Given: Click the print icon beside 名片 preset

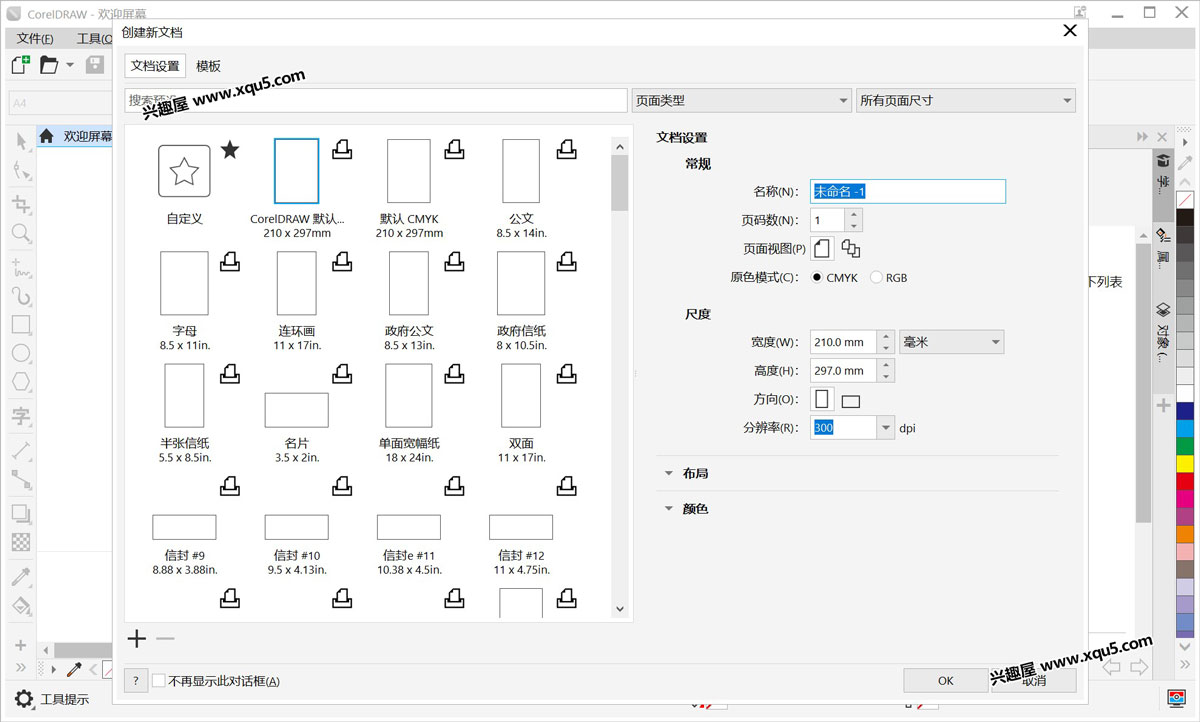Looking at the screenshot, I should pyautogui.click(x=342, y=373).
